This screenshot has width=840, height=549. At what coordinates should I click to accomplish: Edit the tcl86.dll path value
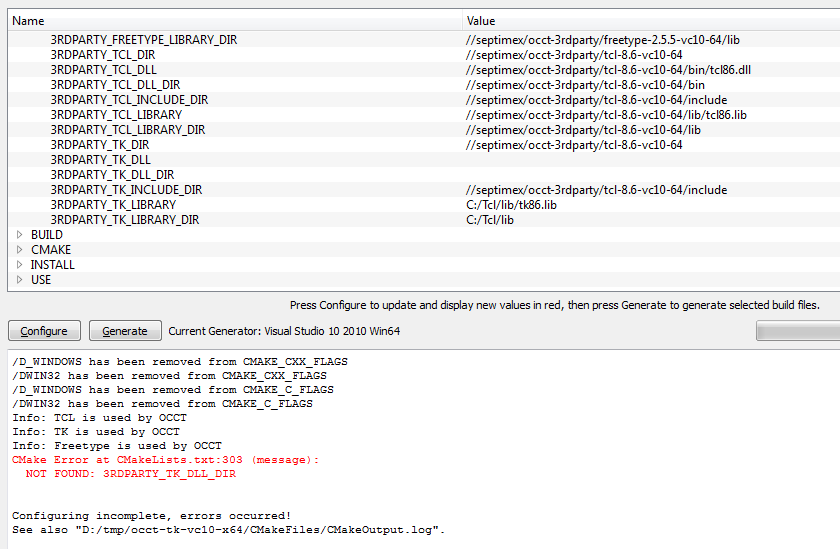click(608, 70)
